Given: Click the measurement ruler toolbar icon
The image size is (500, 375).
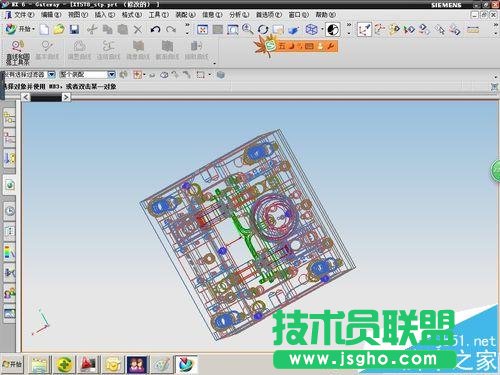Looking at the screenshot, I should tap(473, 30).
